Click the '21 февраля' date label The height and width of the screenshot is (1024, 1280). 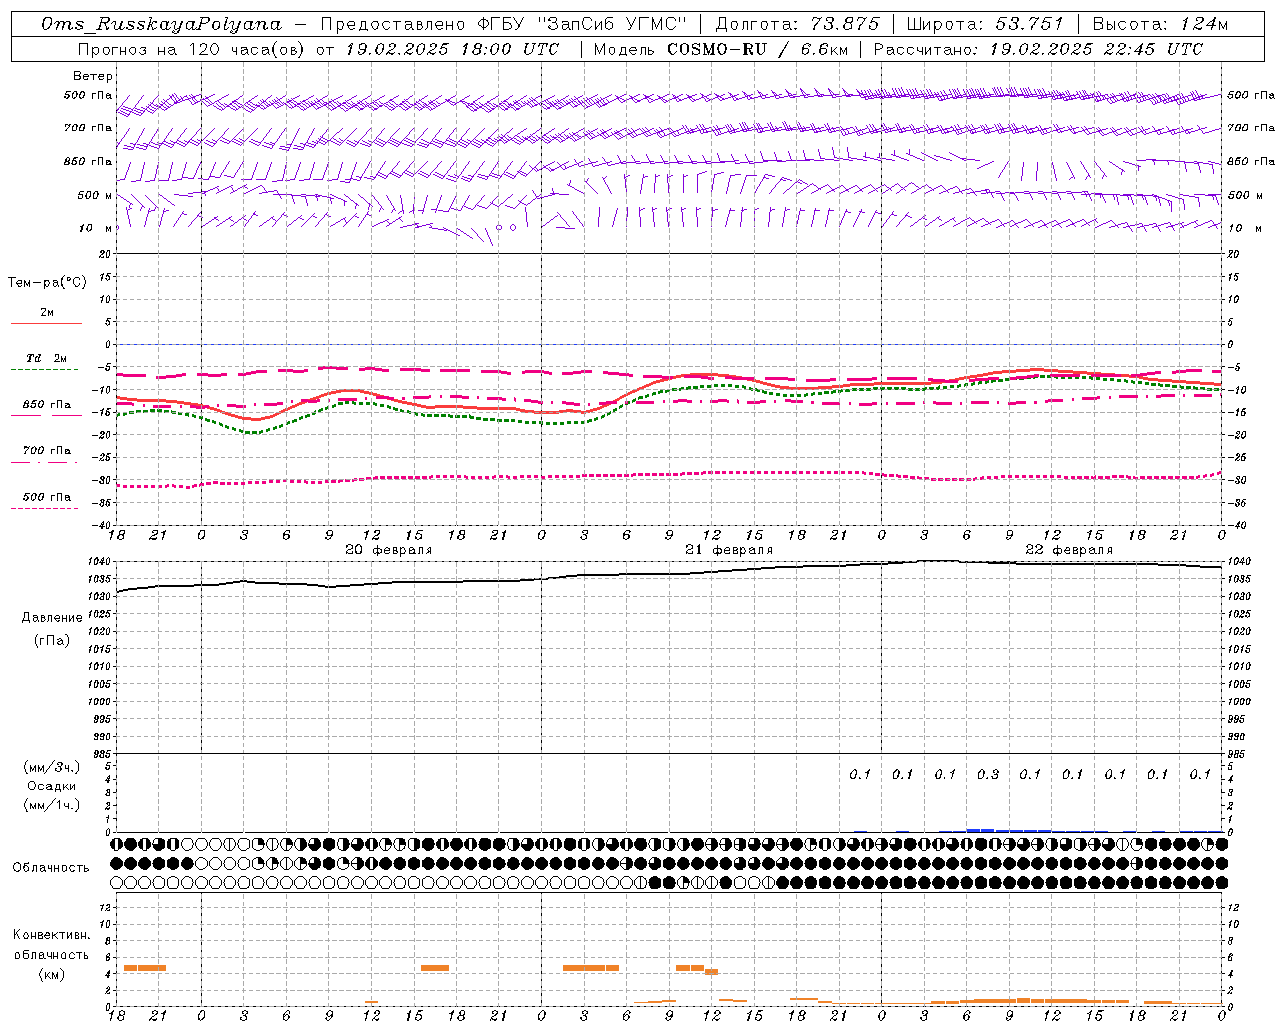pyautogui.click(x=729, y=550)
